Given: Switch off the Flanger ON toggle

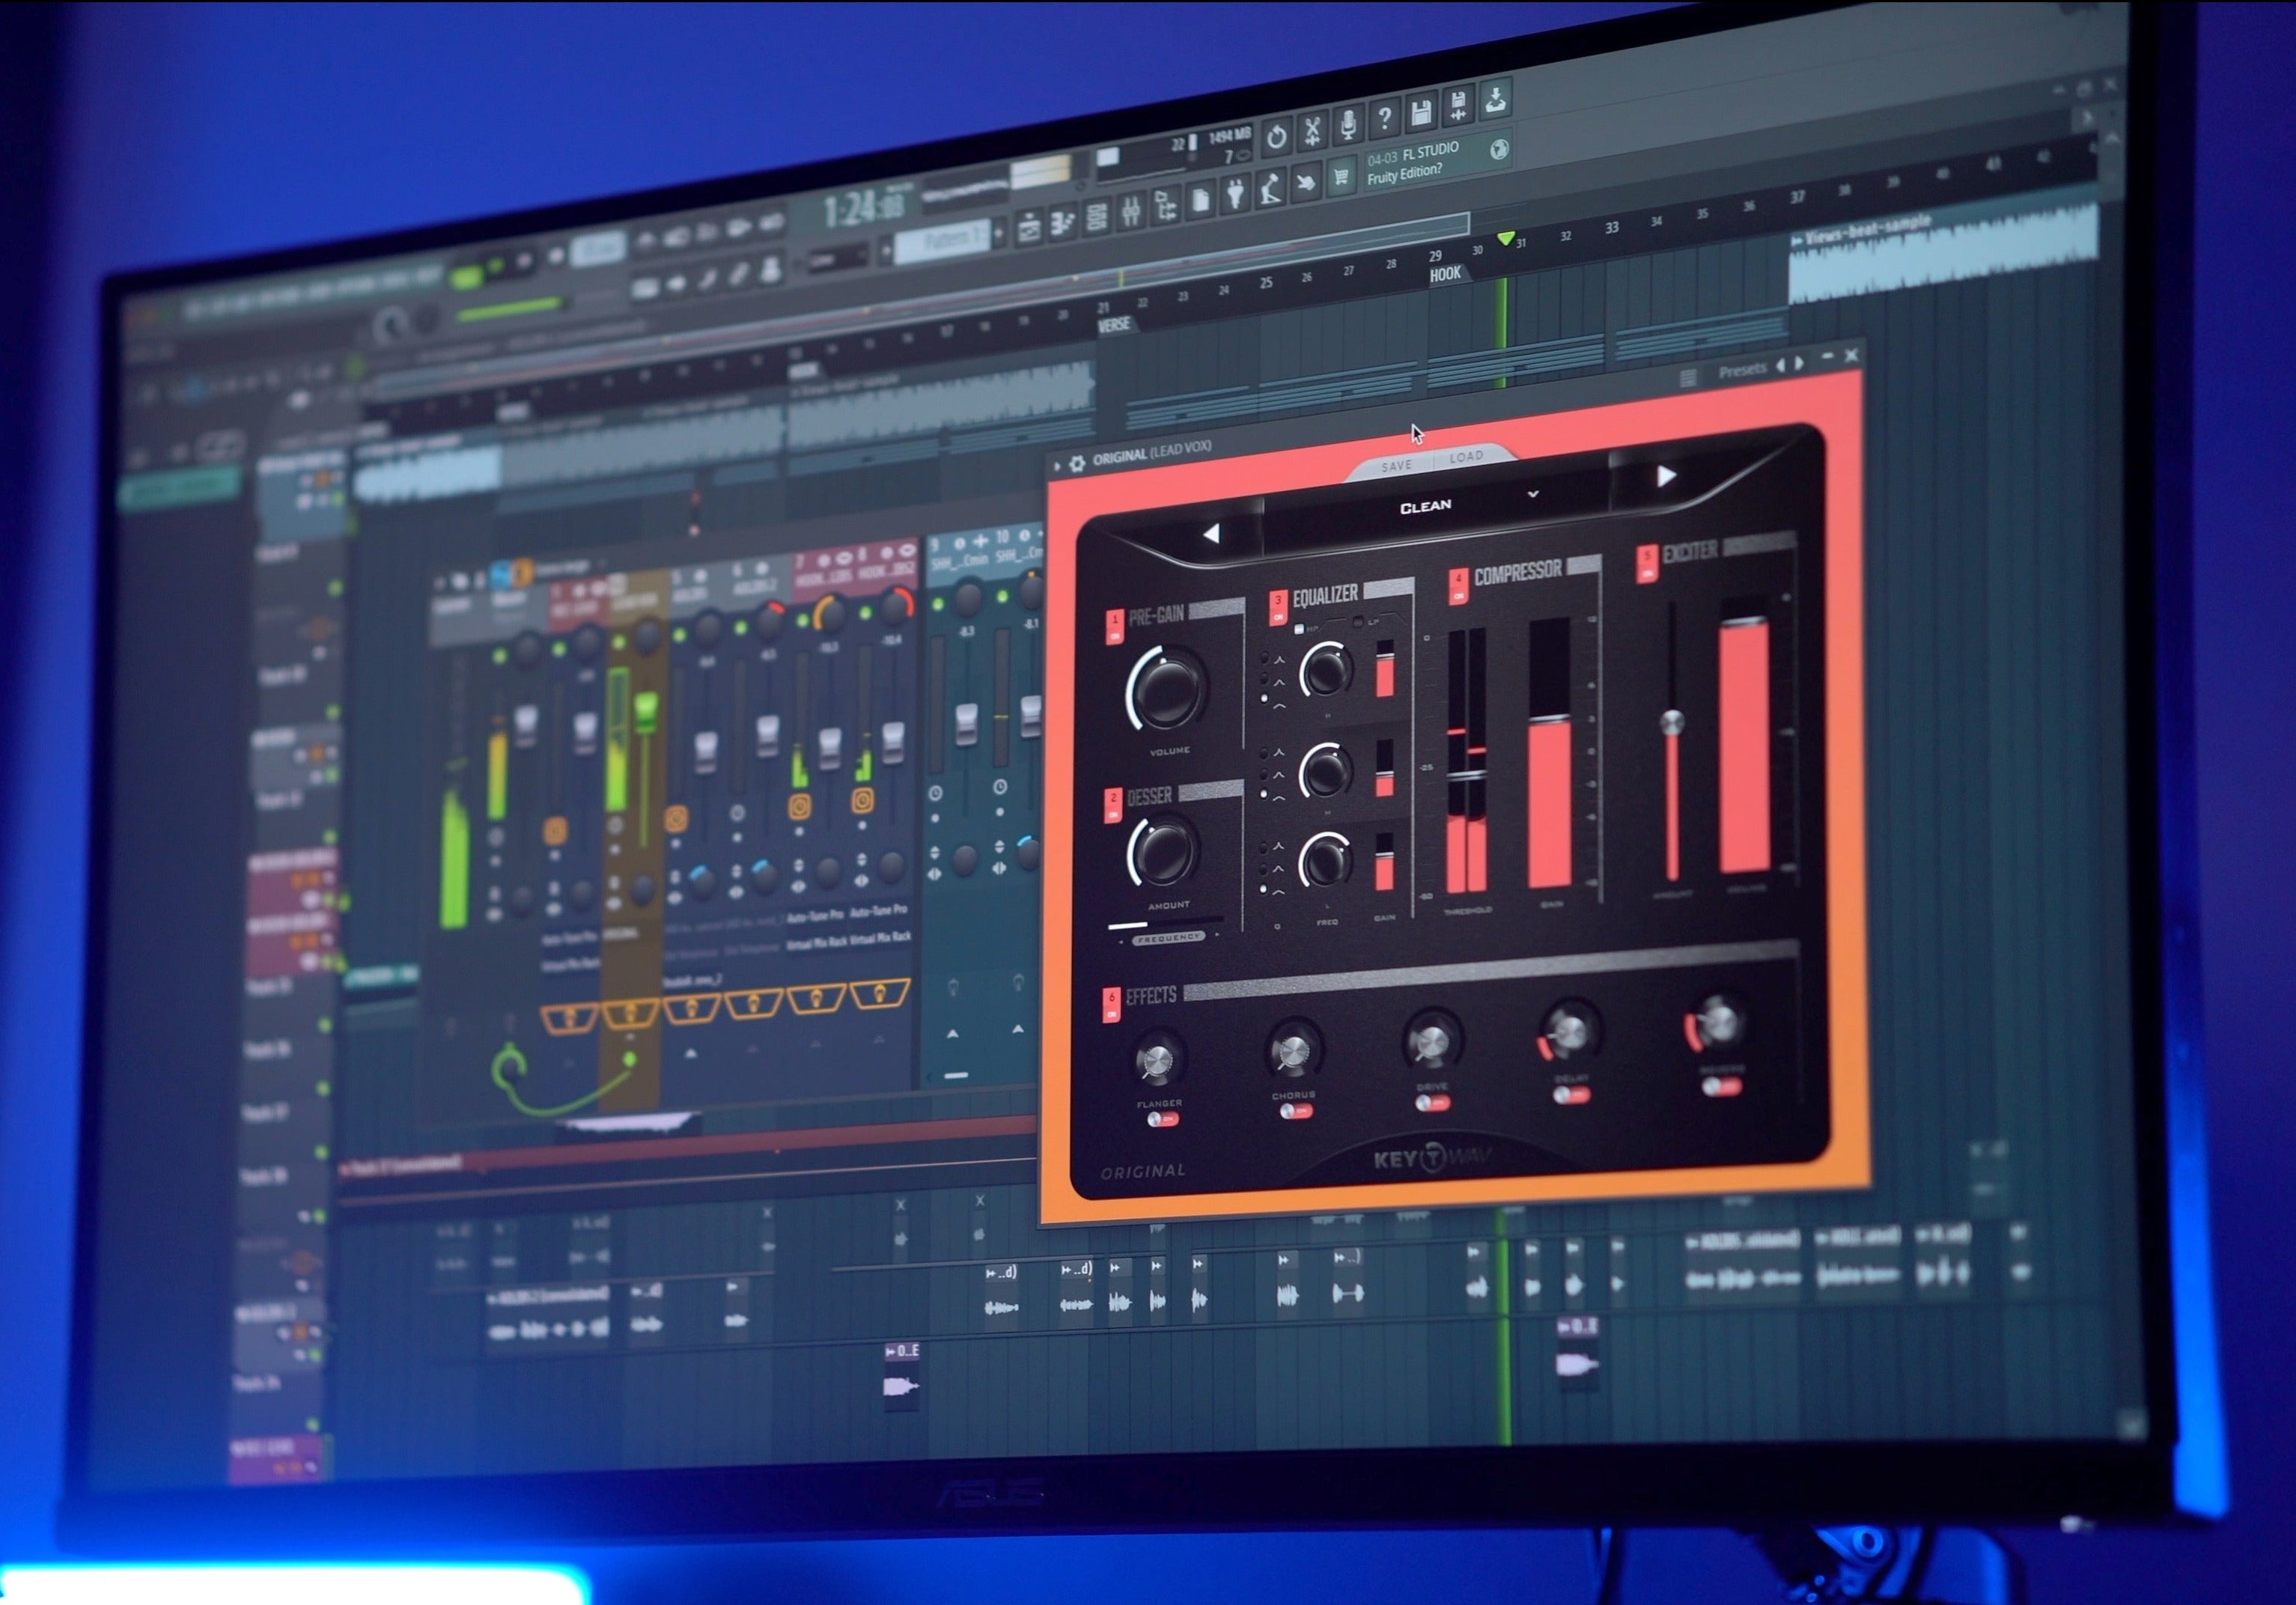Looking at the screenshot, I should pyautogui.click(x=1164, y=1119).
